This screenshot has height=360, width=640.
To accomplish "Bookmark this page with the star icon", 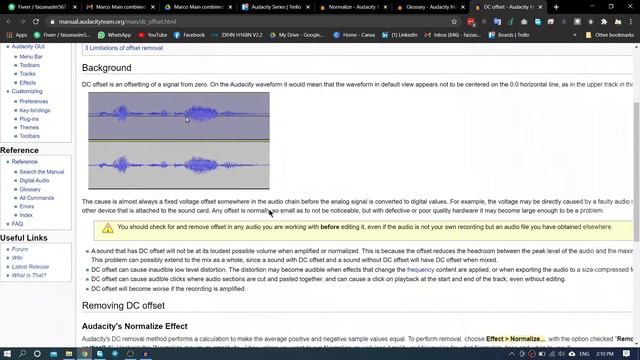I will tap(454, 22).
